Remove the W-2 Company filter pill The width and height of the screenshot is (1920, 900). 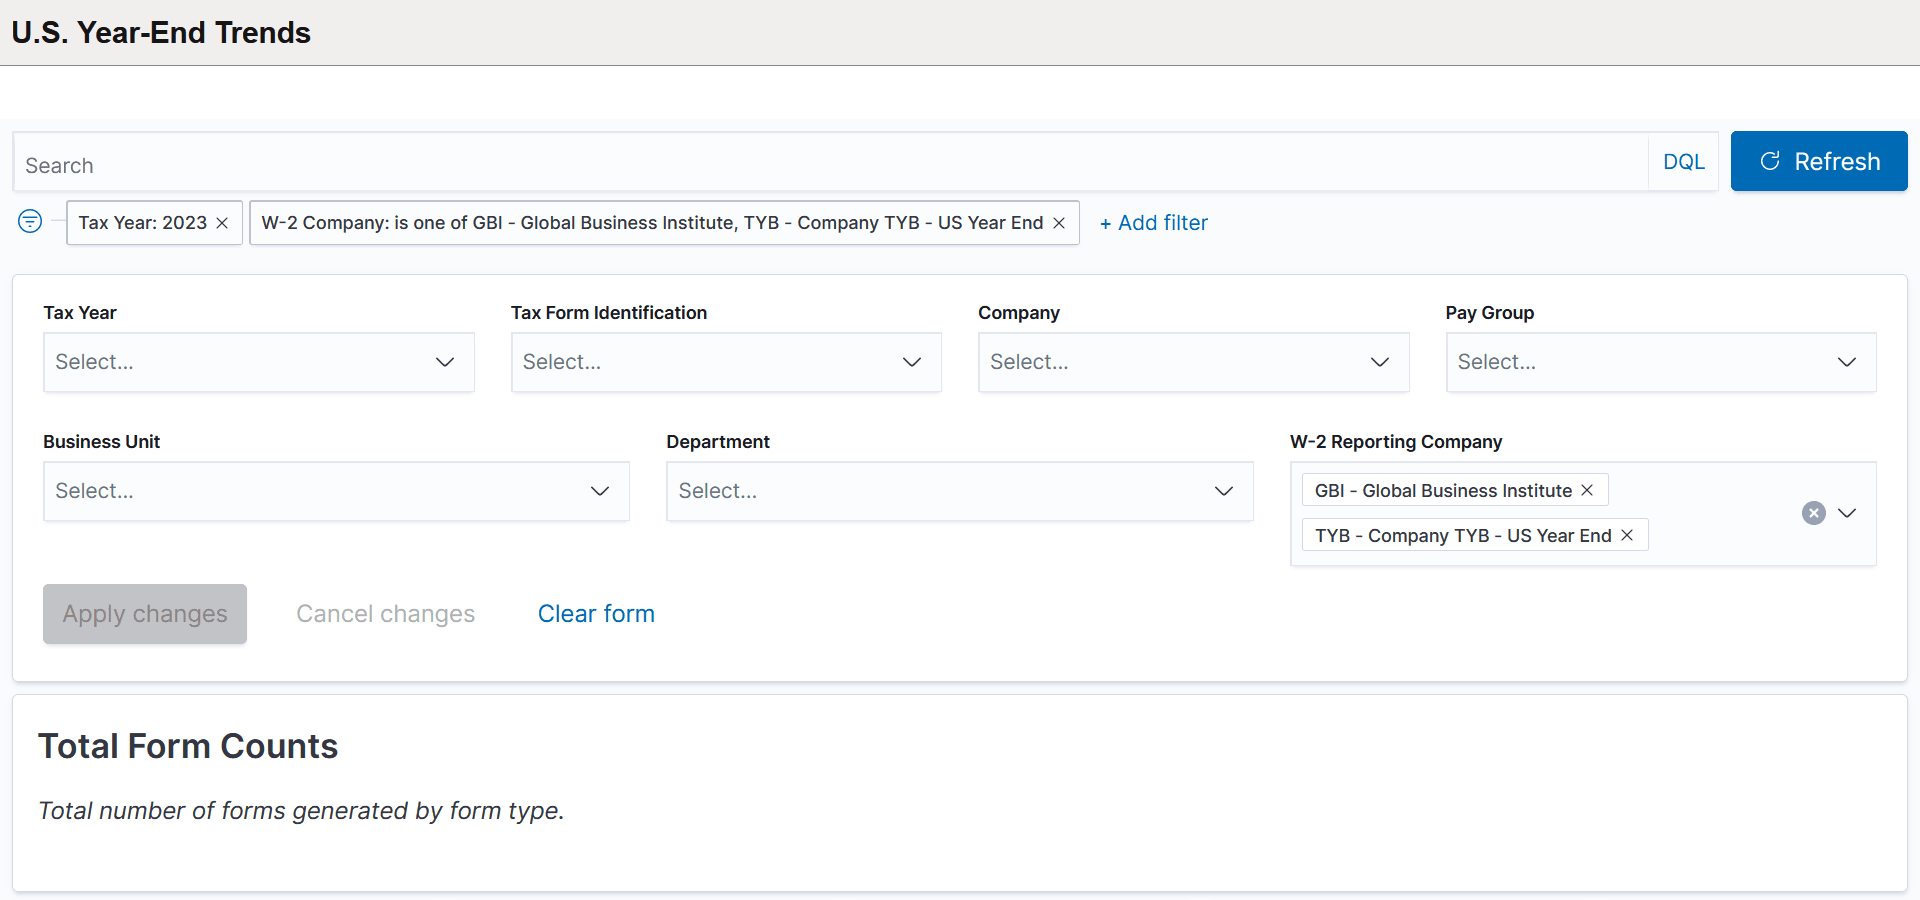pos(1059,223)
